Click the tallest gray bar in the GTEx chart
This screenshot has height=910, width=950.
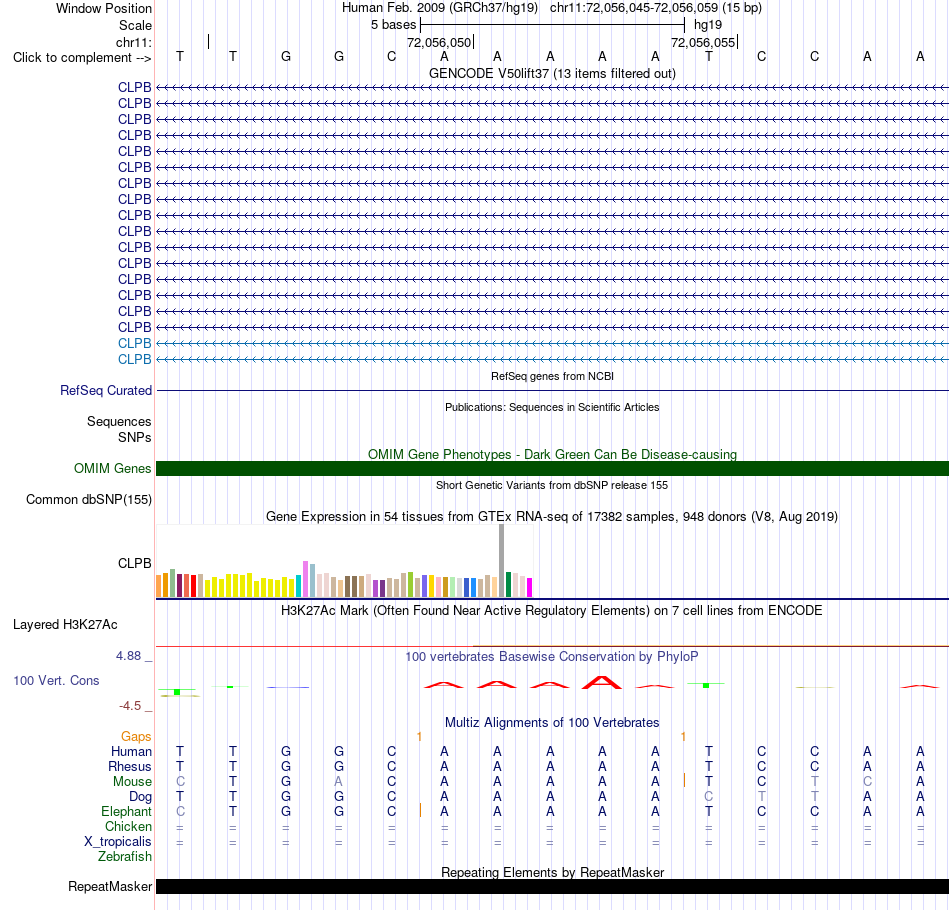(502, 561)
